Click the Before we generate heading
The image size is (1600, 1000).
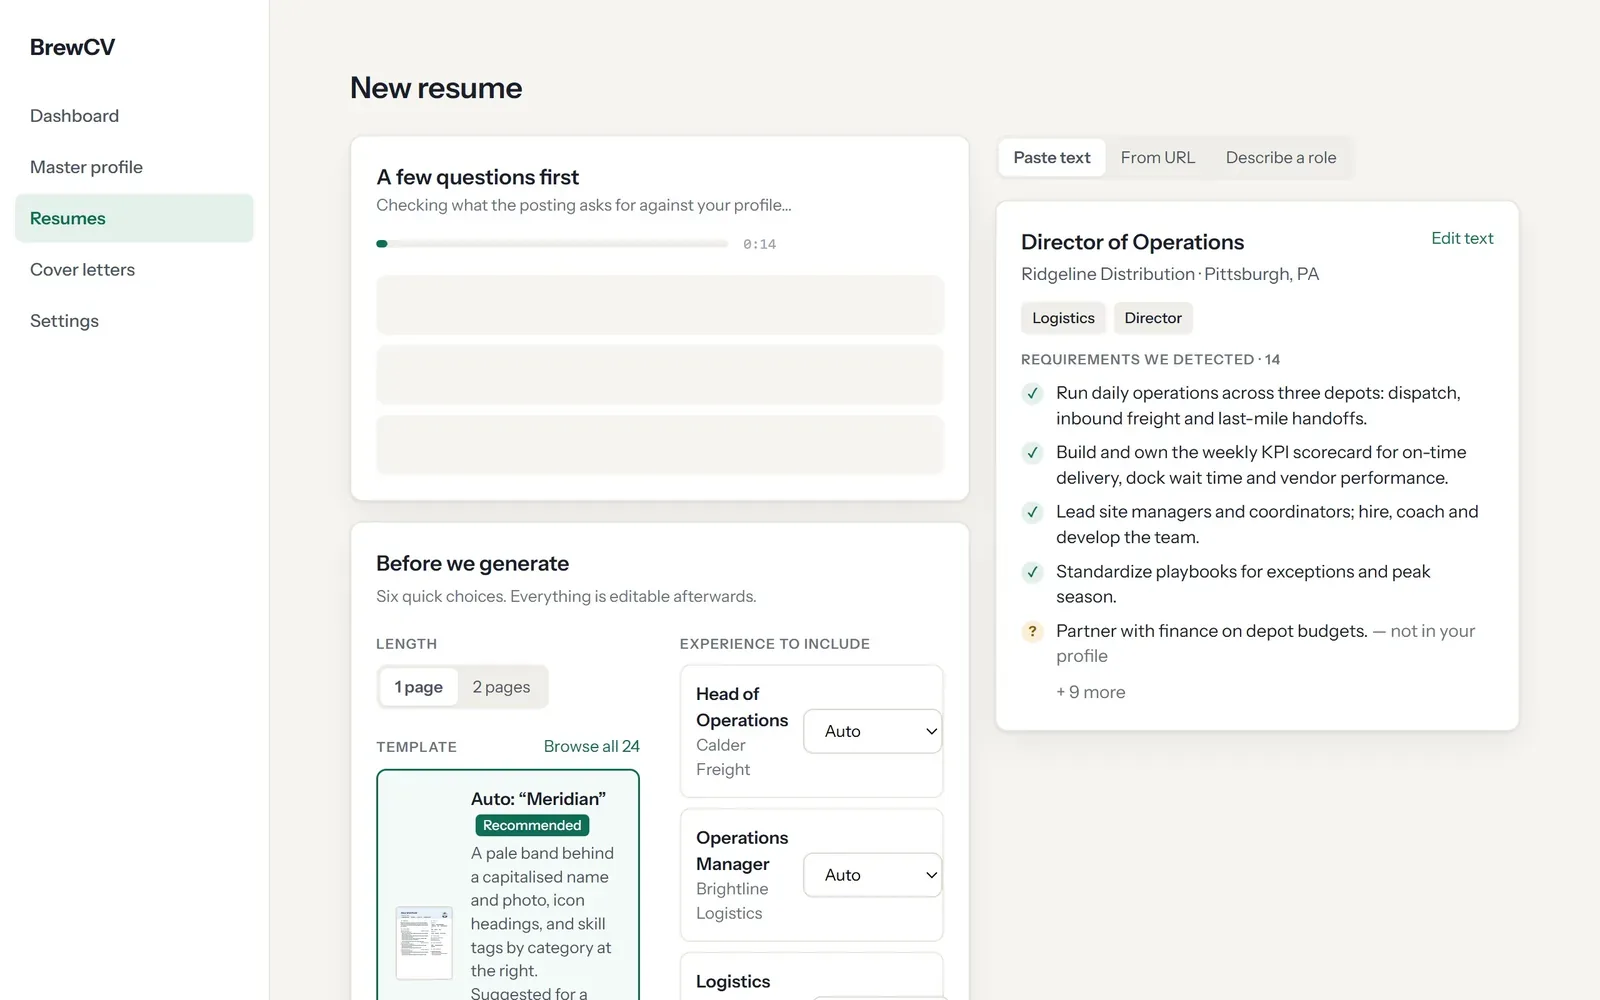click(x=472, y=563)
